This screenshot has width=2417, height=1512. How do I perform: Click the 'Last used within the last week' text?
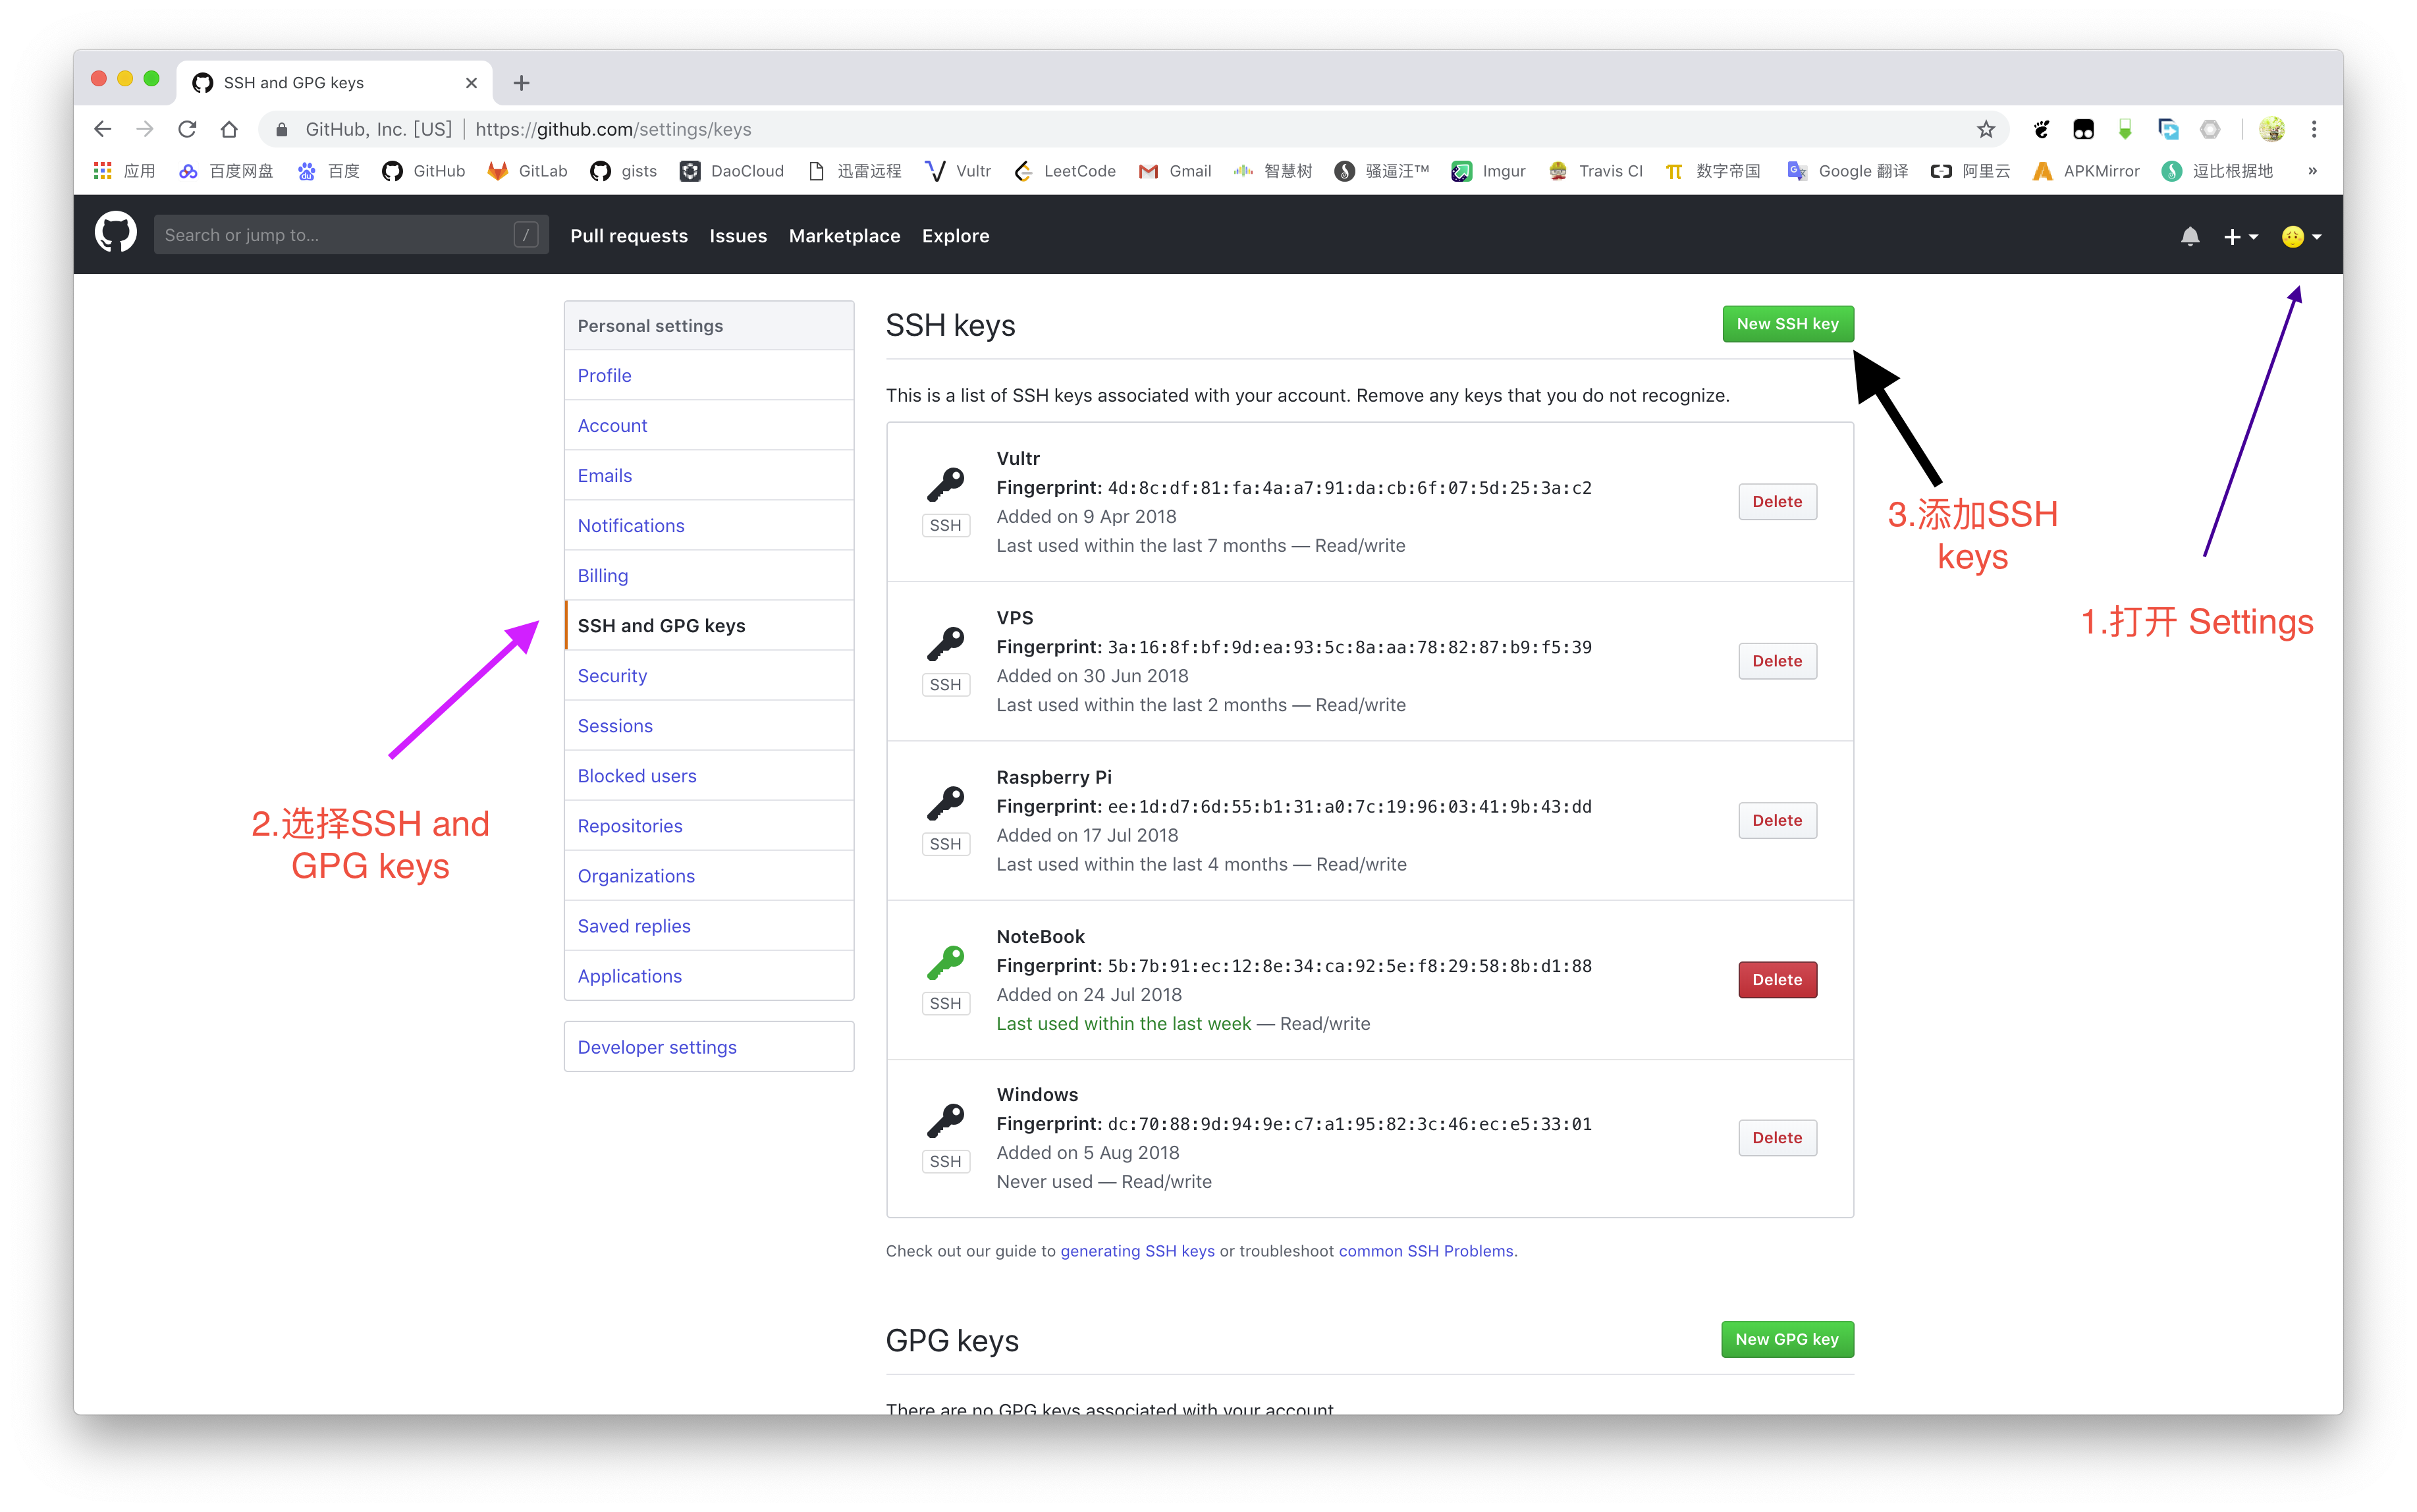point(1123,1023)
